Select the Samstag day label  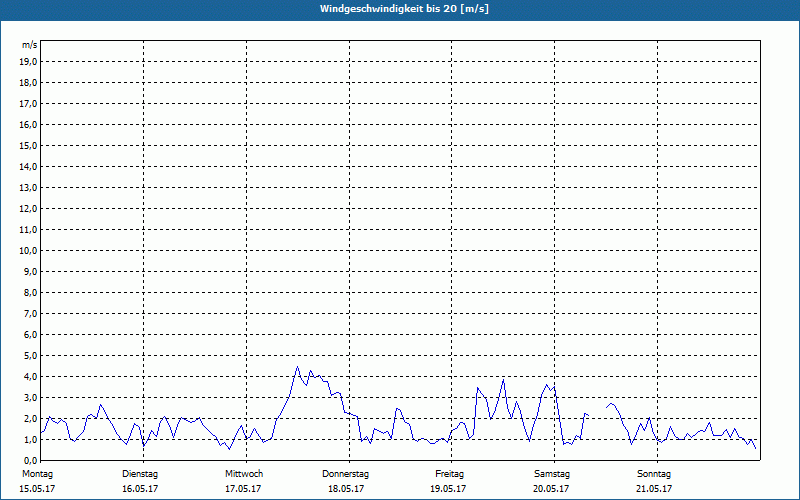(x=552, y=473)
